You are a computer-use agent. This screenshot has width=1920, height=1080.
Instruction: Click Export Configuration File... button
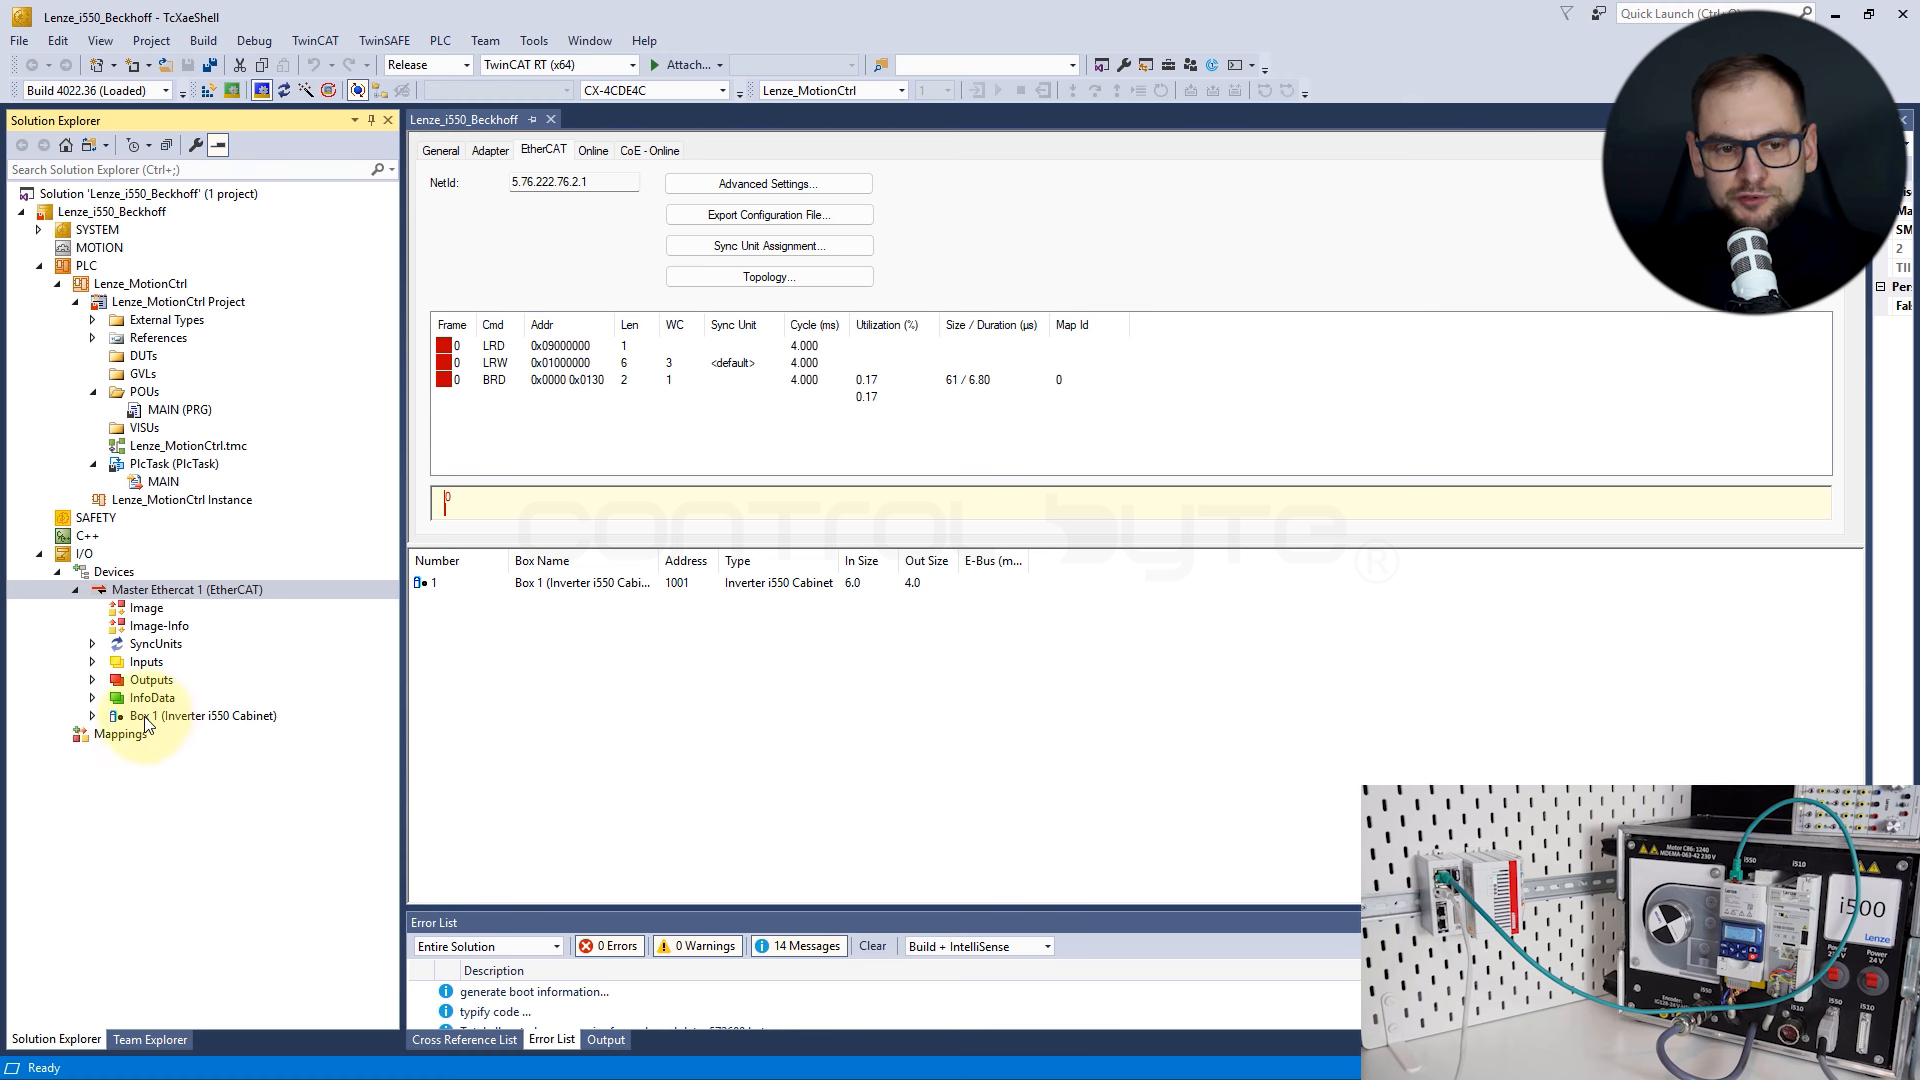point(769,215)
